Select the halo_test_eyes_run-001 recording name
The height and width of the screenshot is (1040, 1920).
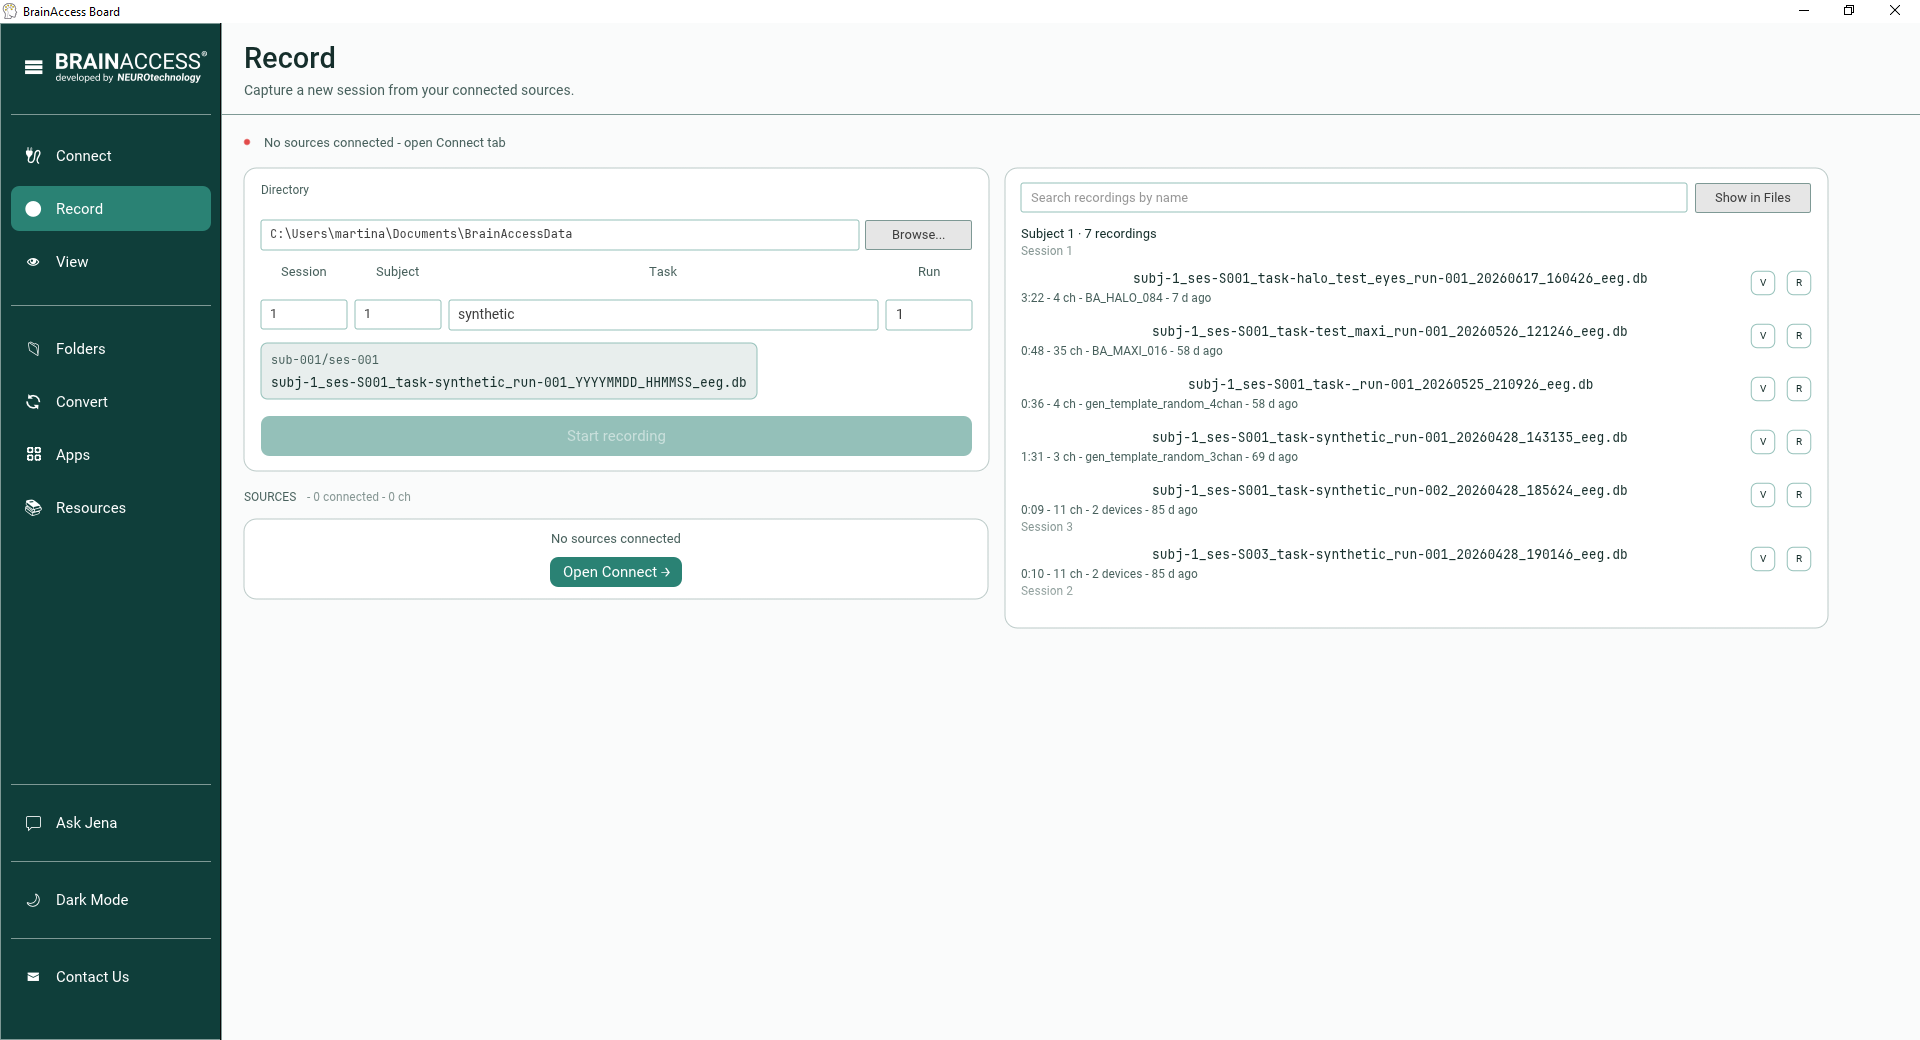point(1390,279)
